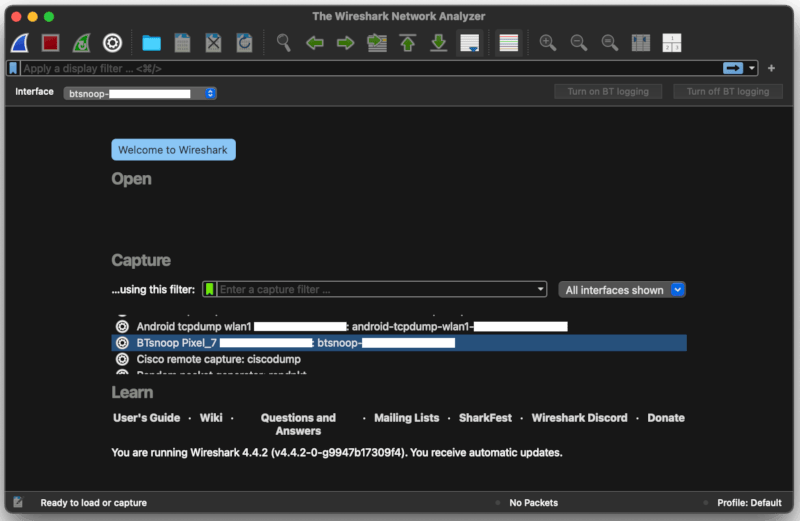Open gear options for Cisco remote capture
This screenshot has width=800, height=521.
click(122, 359)
